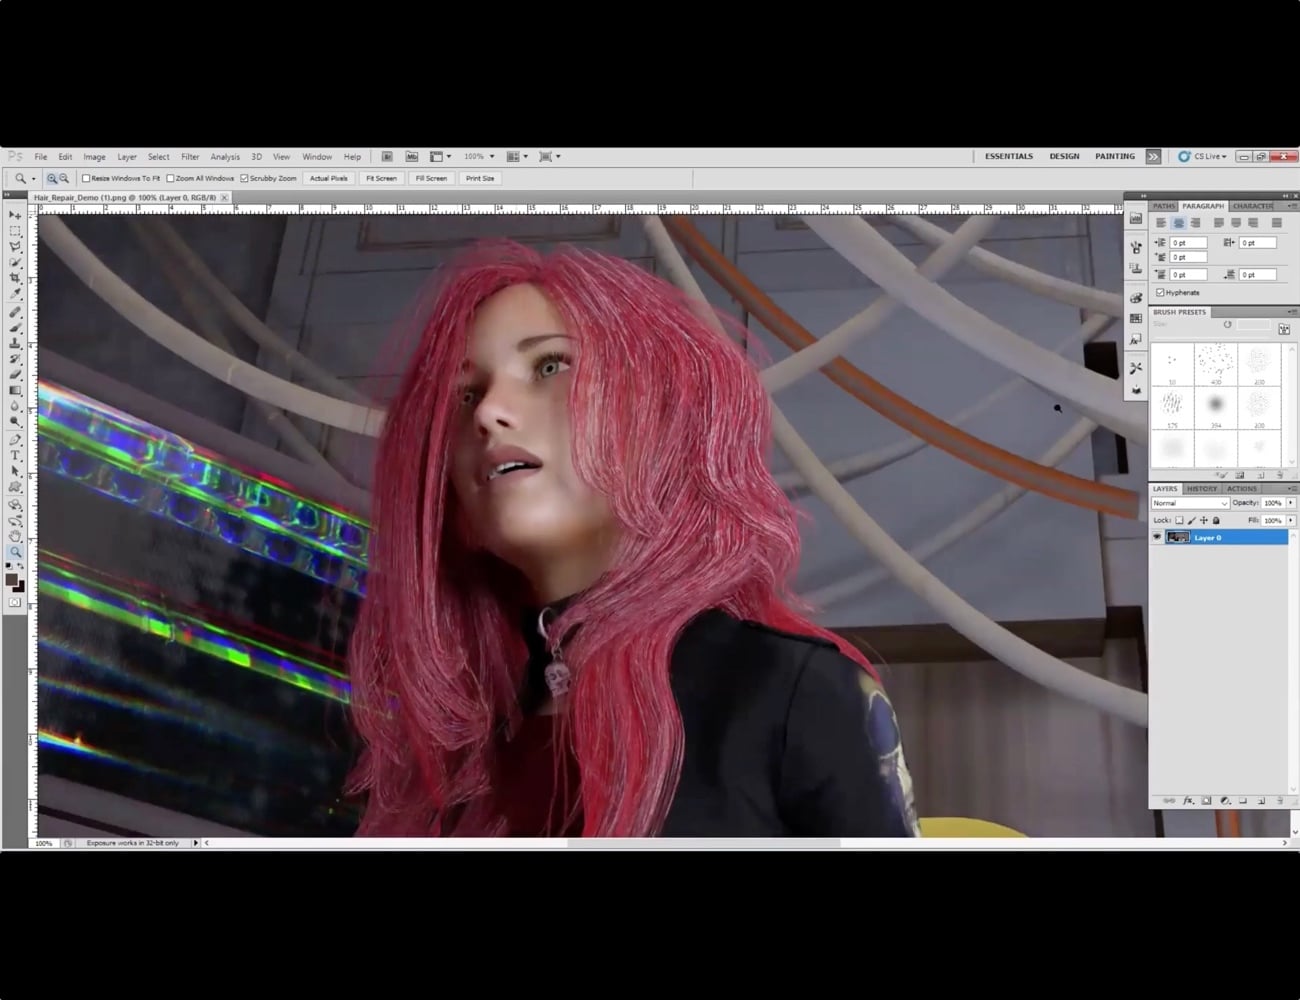The width and height of the screenshot is (1300, 1000).
Task: Launch Bridge from the Br icon
Action: pos(387,157)
